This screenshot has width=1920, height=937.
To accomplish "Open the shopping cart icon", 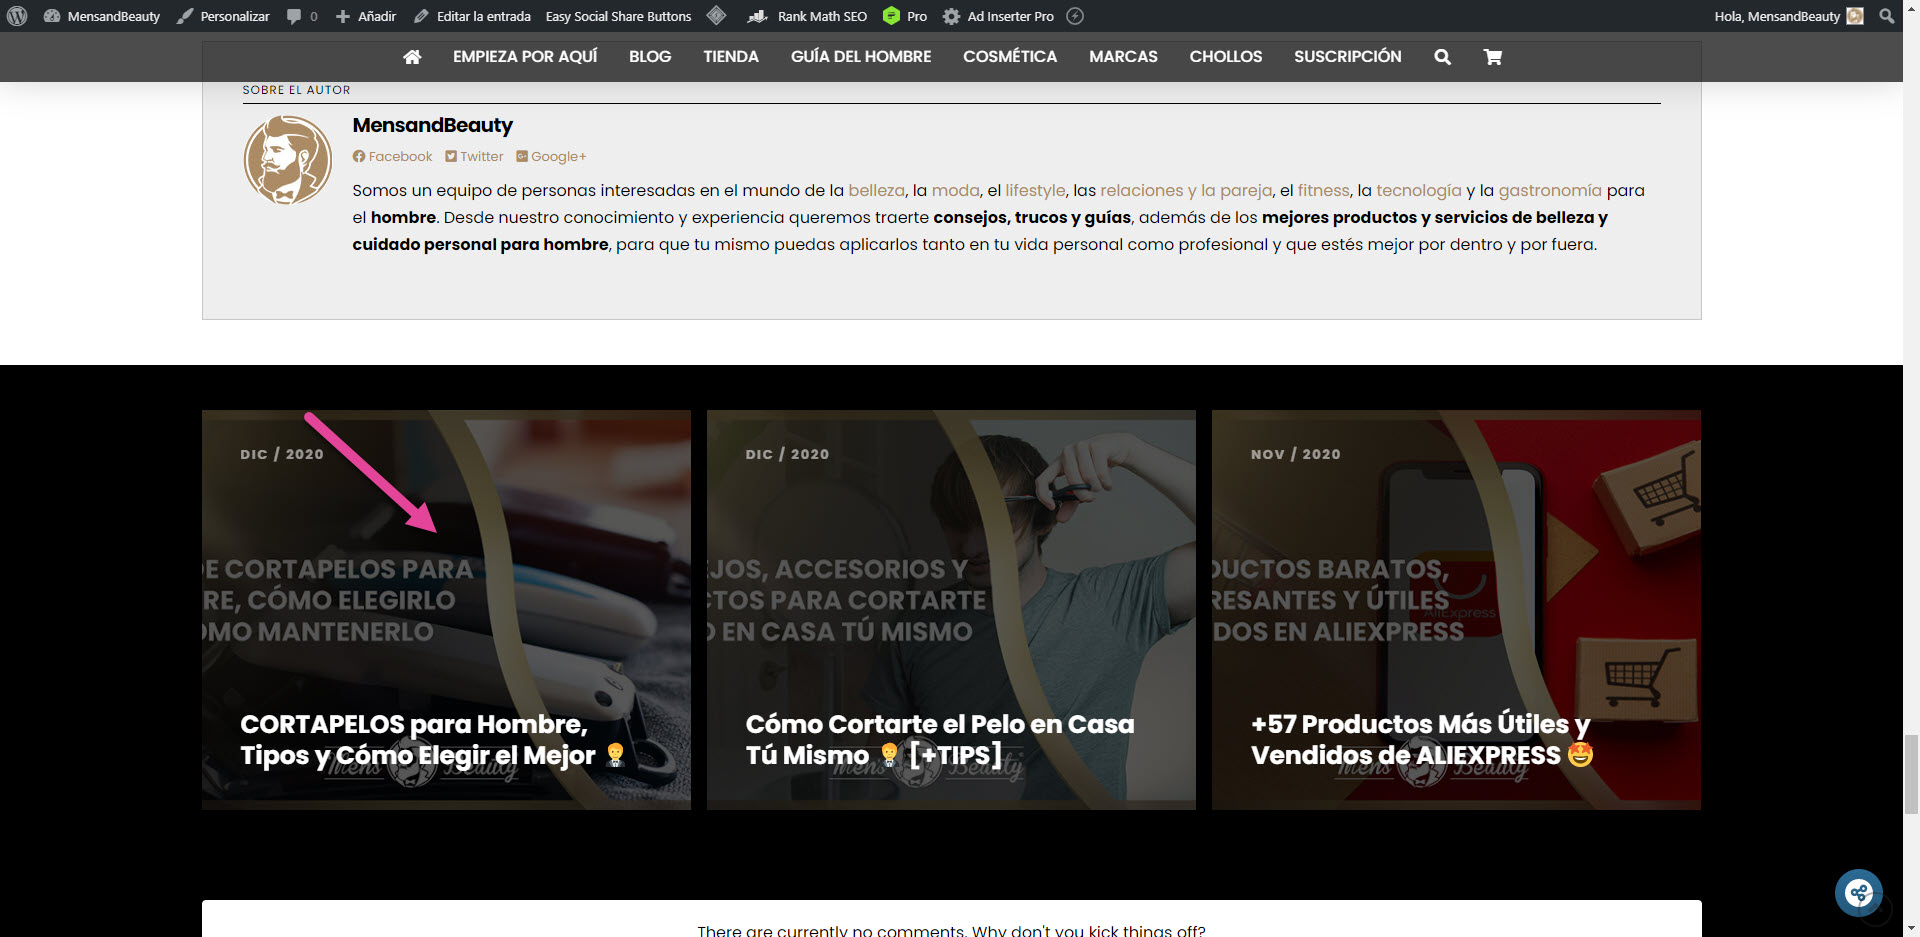I will click(1493, 57).
